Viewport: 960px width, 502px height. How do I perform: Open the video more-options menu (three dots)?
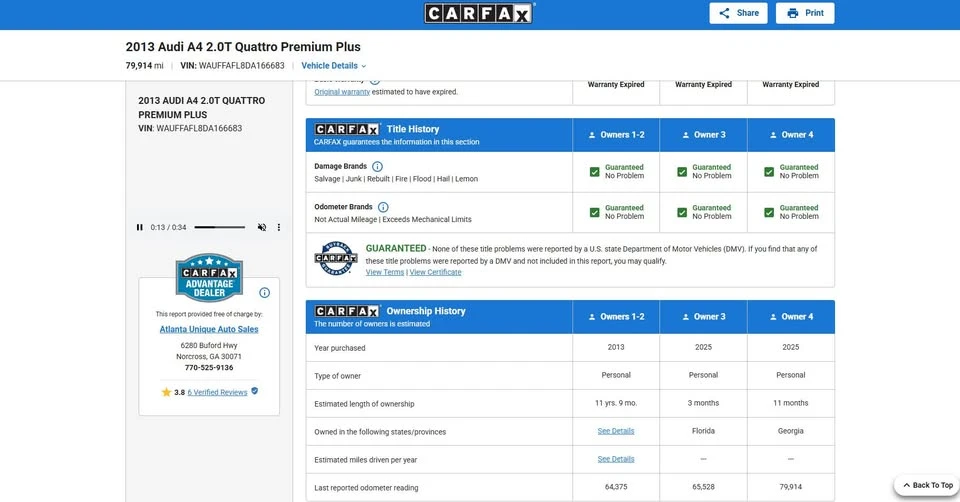279,227
